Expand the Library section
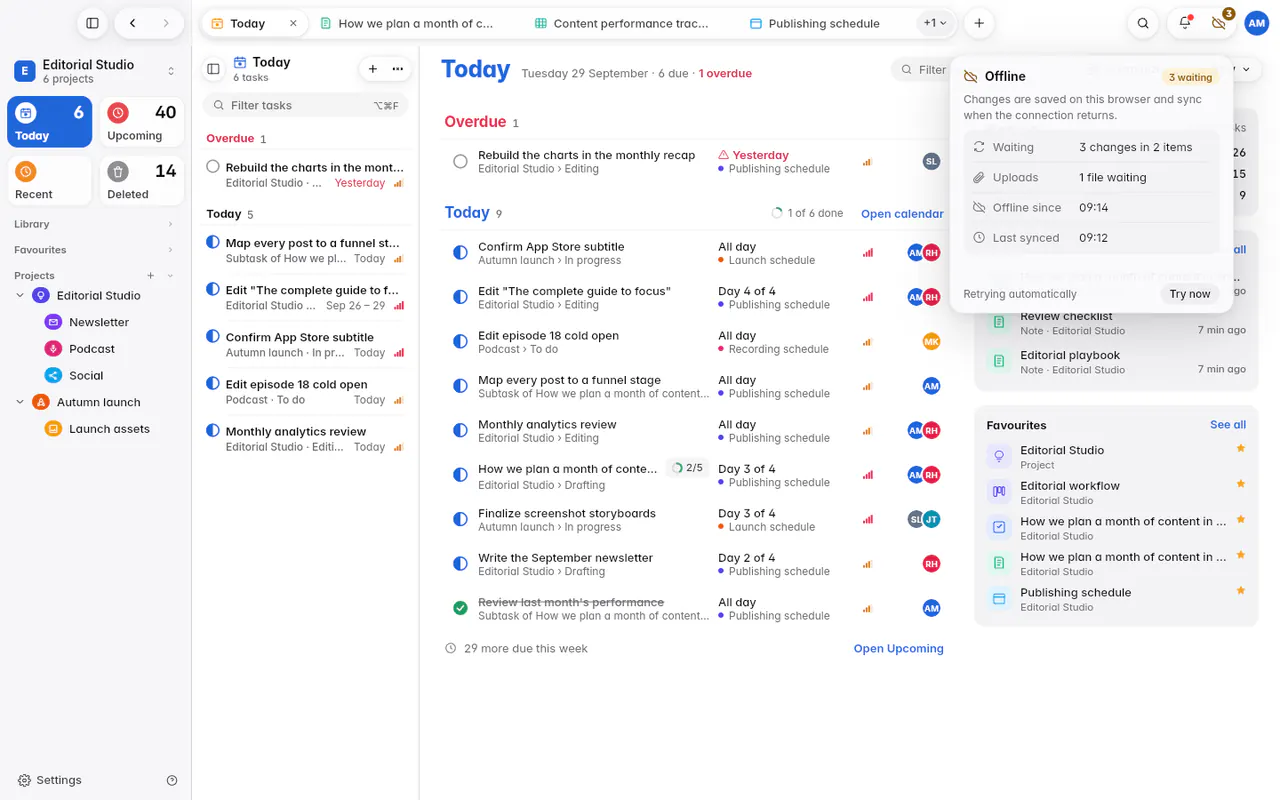The image size is (1280, 800). (x=95, y=224)
